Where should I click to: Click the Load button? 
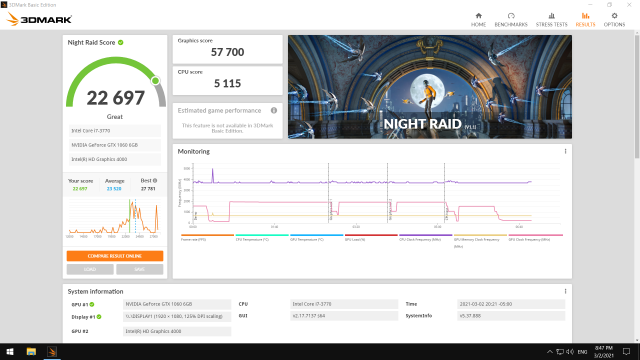(x=90, y=269)
